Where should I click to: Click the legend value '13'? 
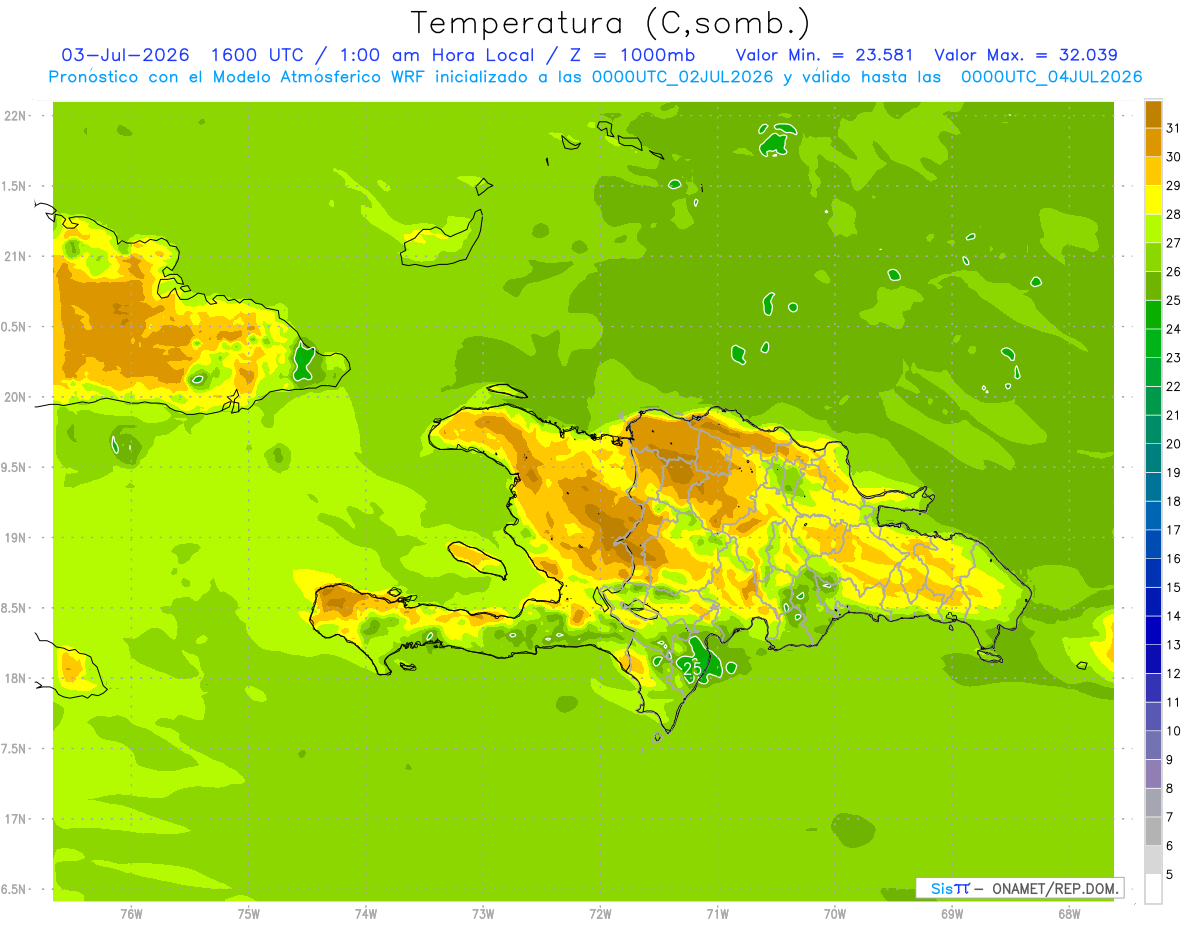1173,644
